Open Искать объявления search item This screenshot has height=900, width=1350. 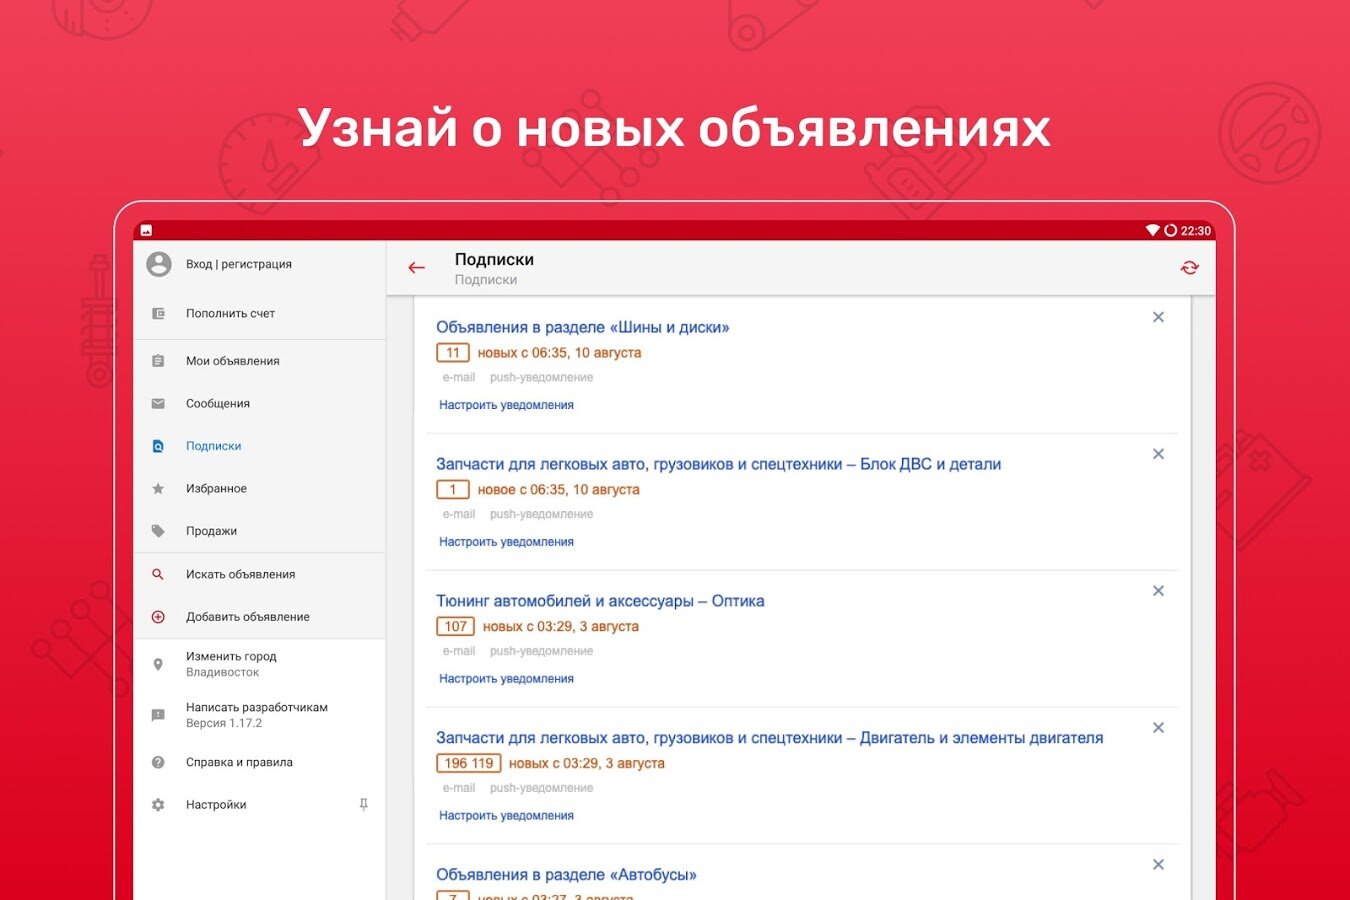tap(259, 574)
